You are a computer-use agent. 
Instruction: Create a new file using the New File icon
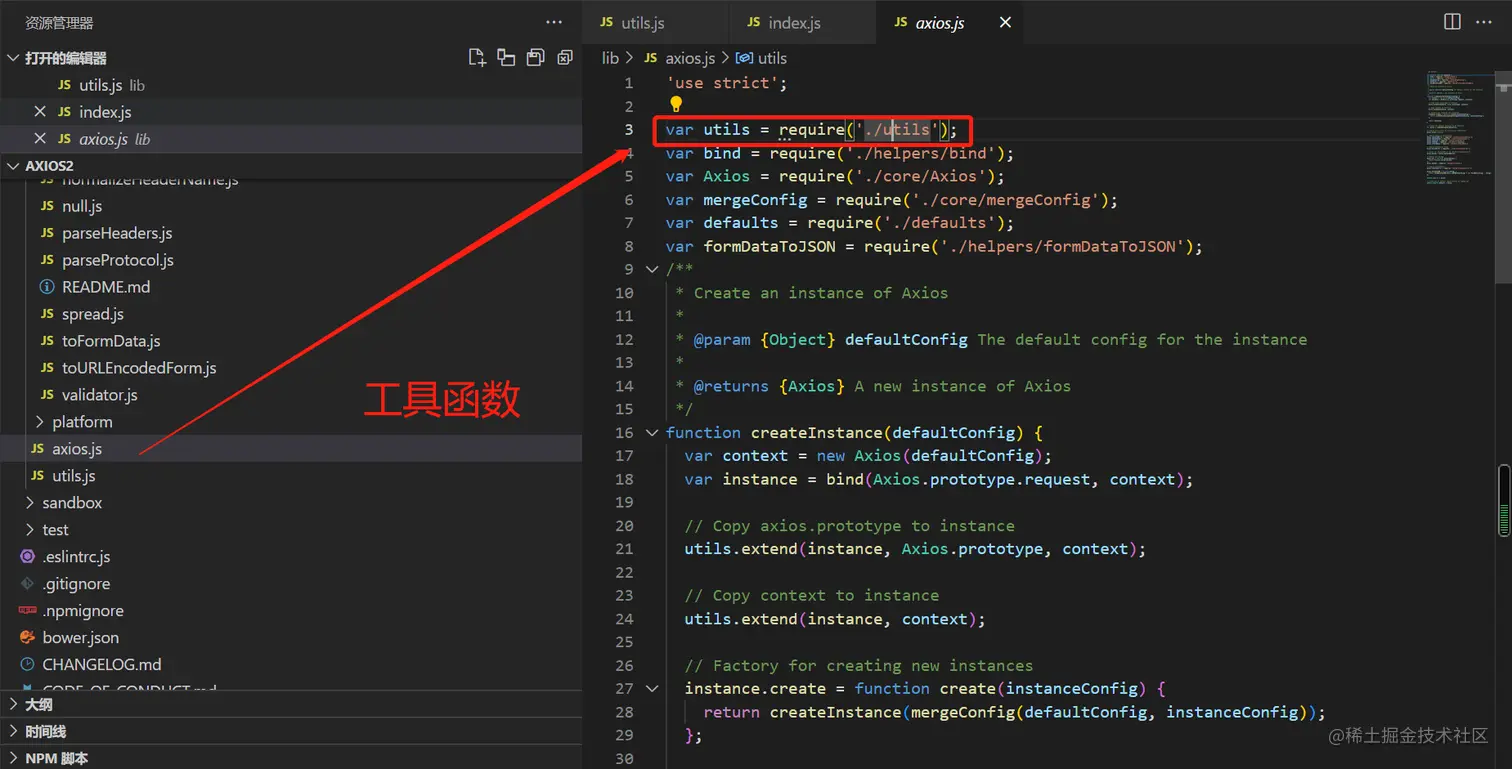477,57
